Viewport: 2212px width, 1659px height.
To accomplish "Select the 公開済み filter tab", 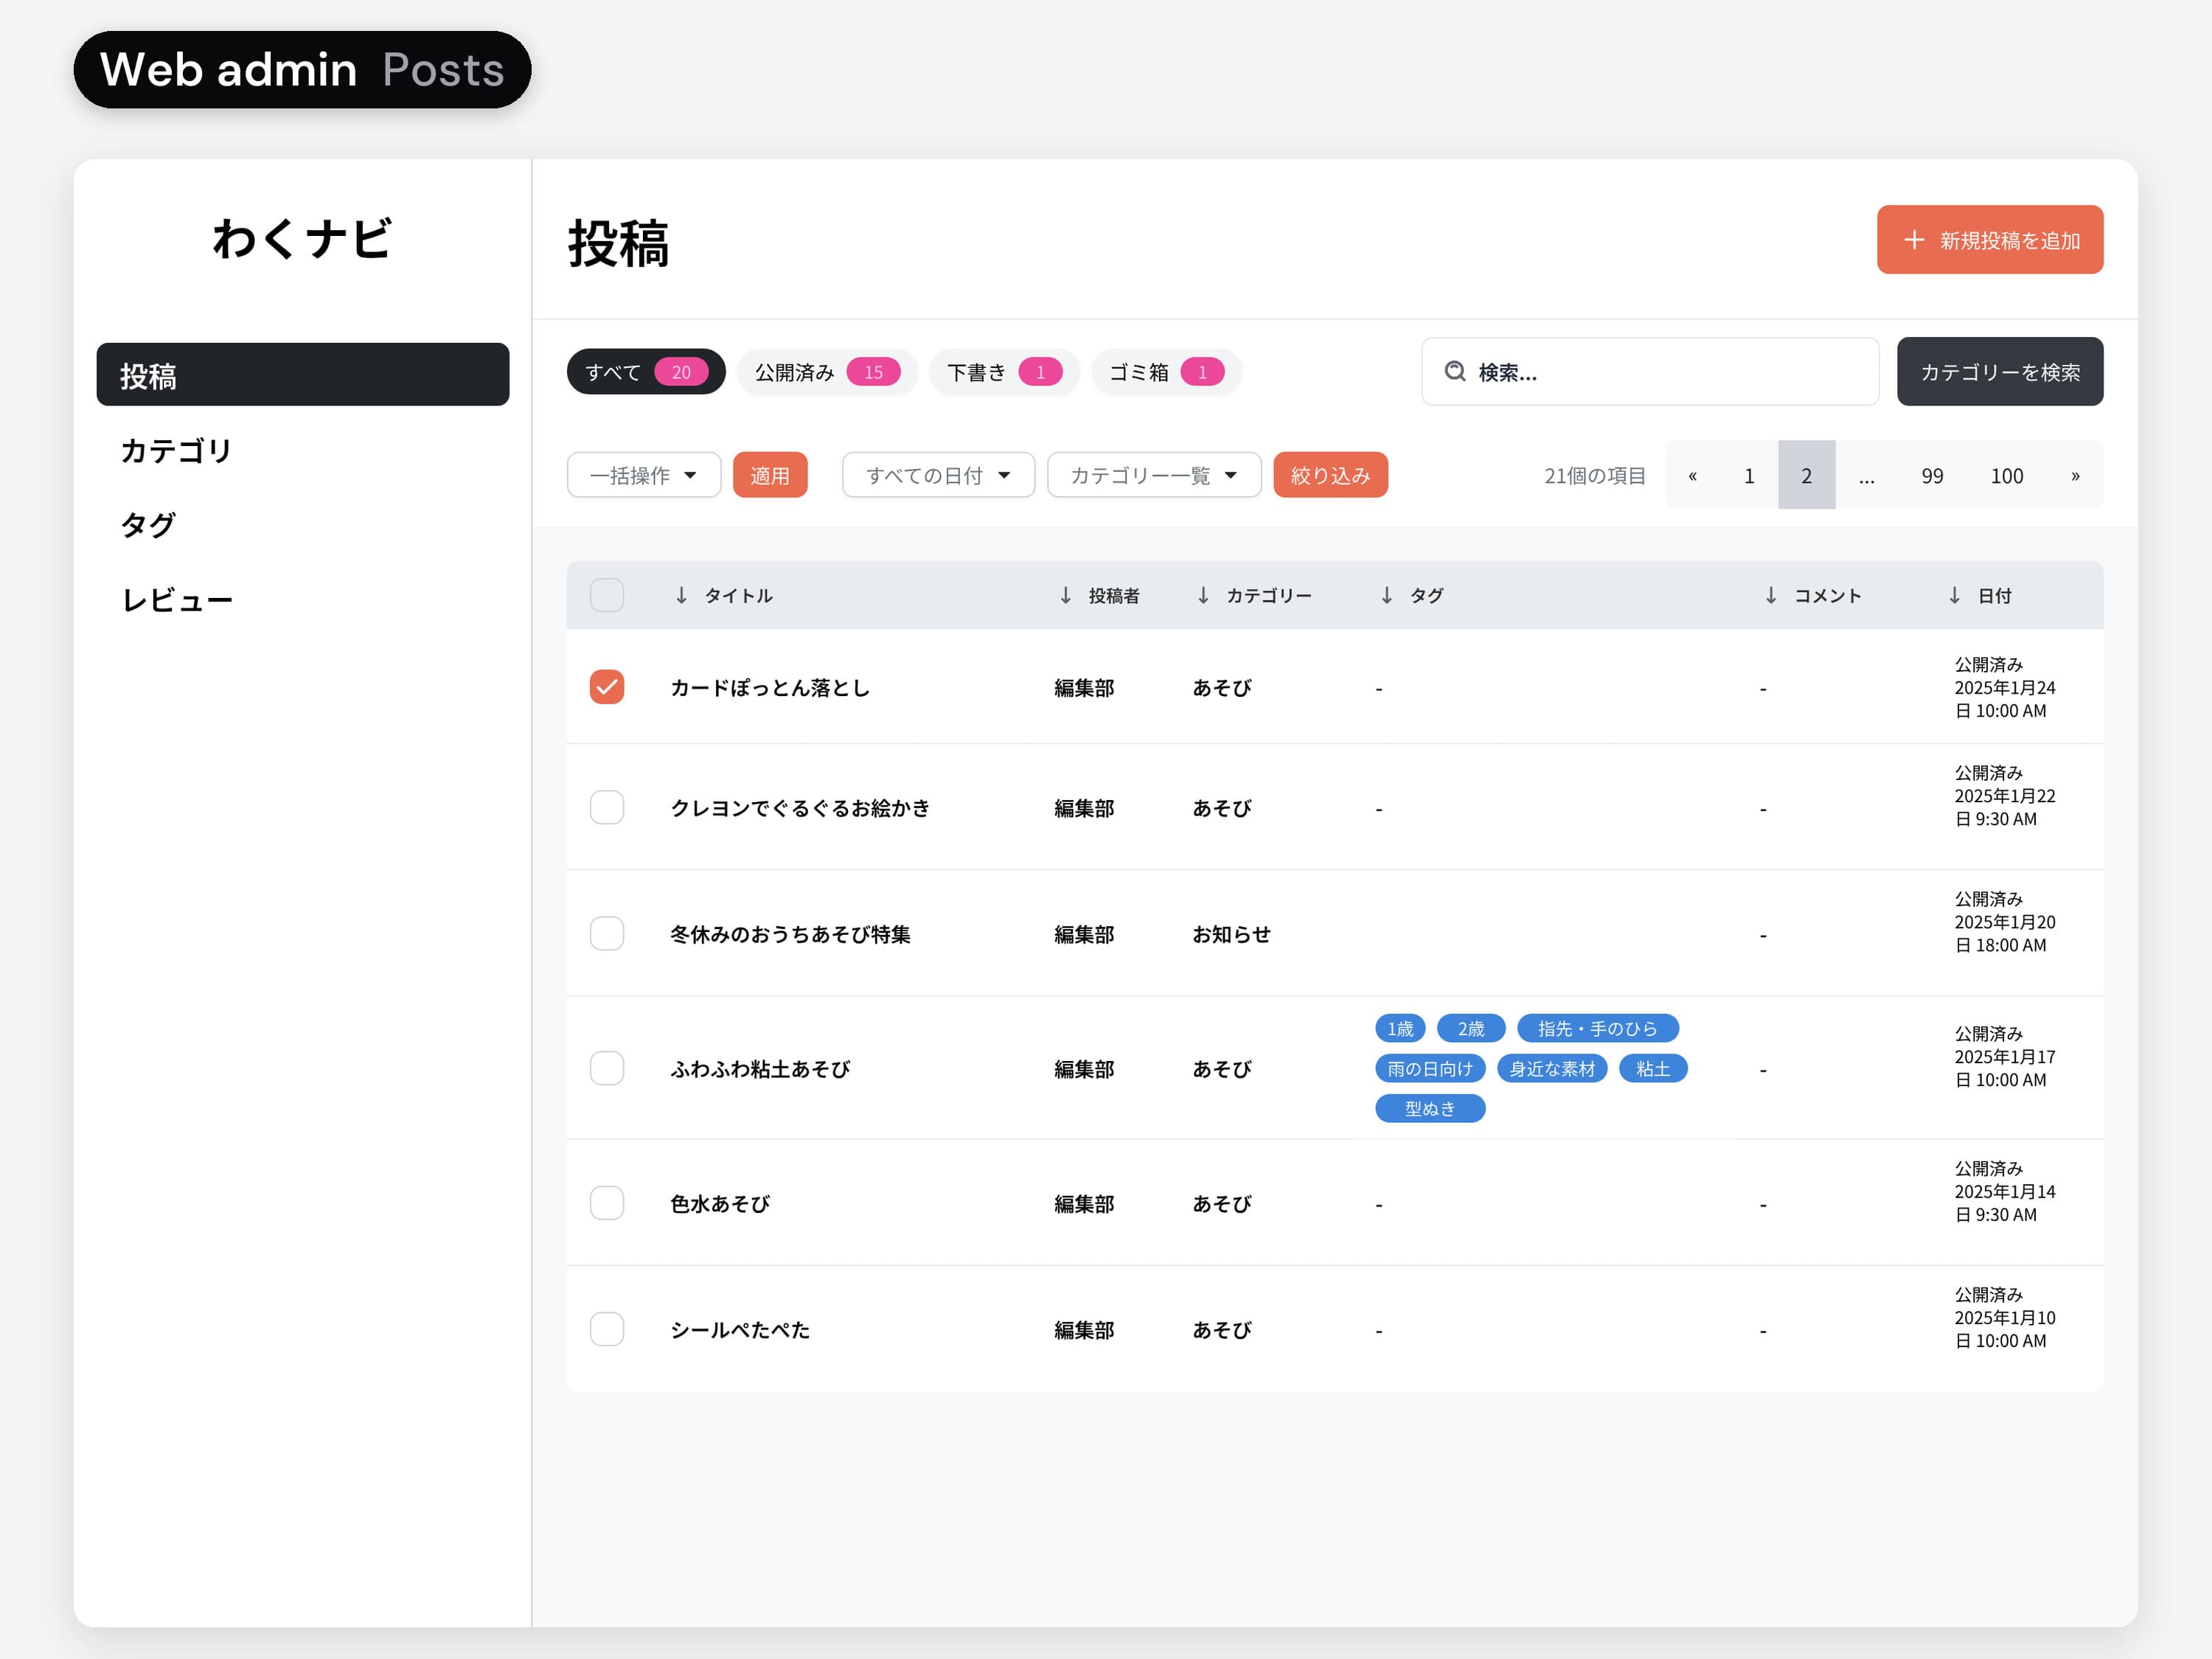I will 827,372.
